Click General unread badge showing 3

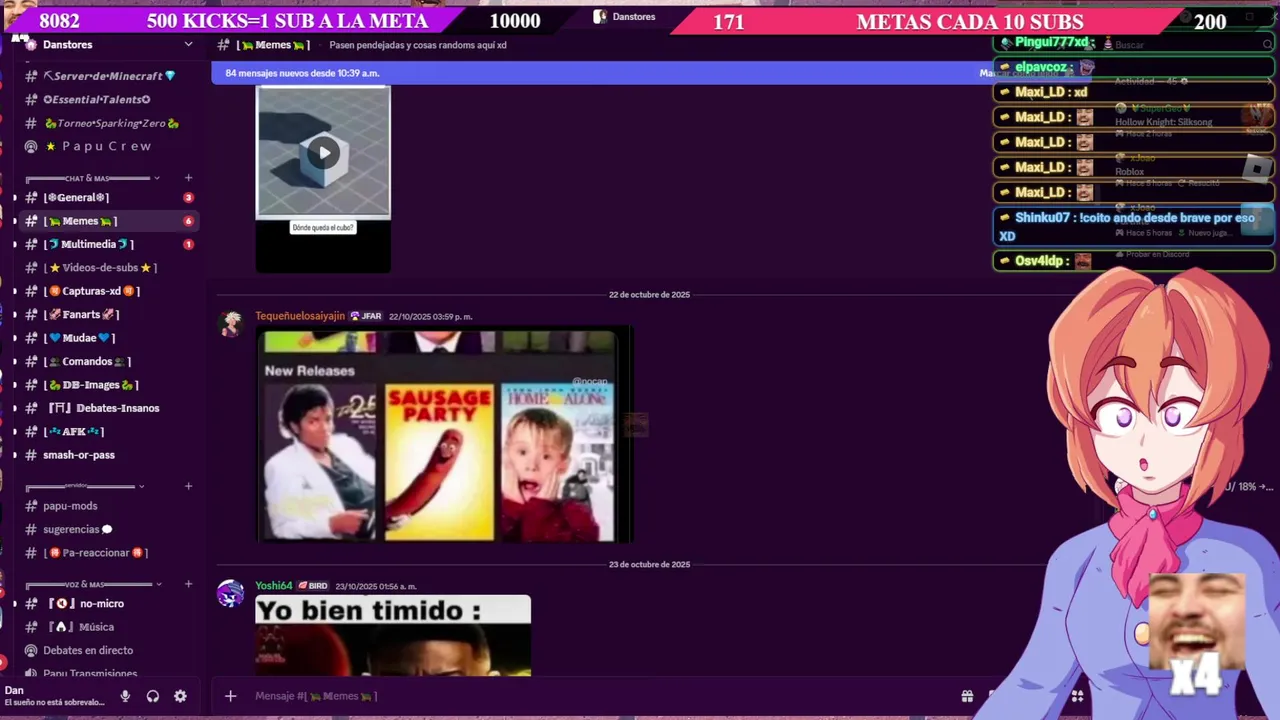pyautogui.click(x=188, y=197)
